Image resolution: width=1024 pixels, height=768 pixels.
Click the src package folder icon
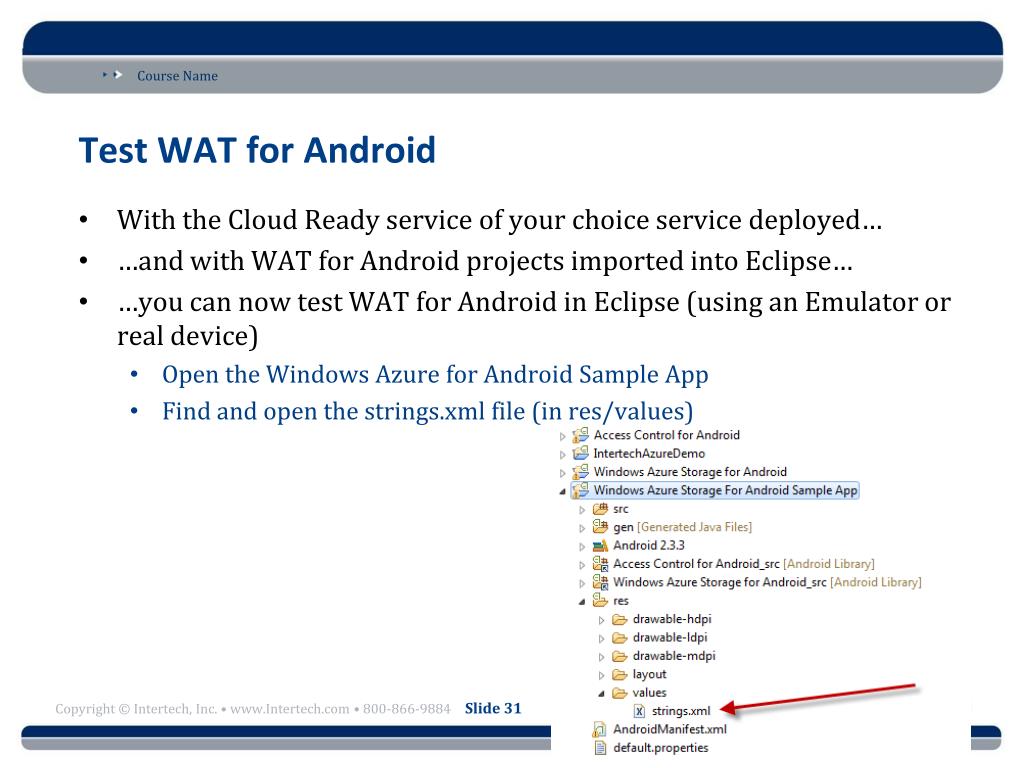(x=600, y=509)
